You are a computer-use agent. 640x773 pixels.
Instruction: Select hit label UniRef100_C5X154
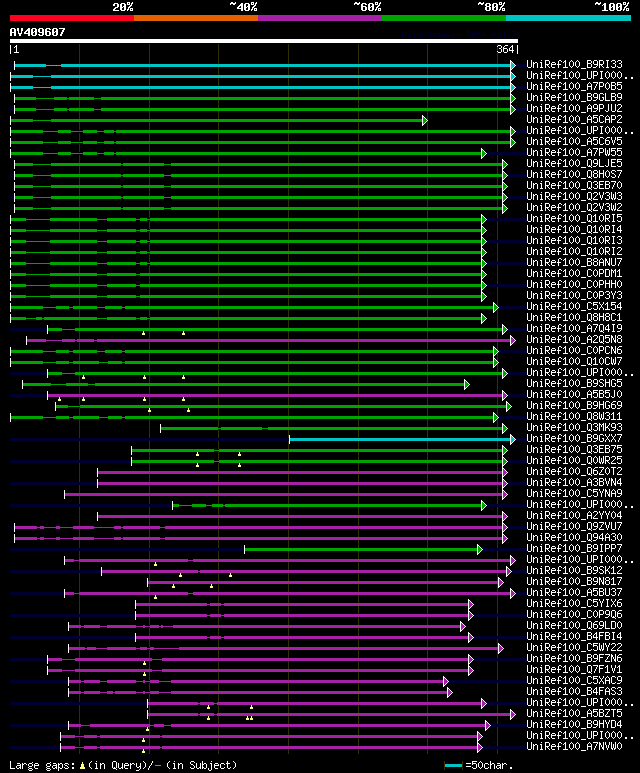pyautogui.click(x=574, y=307)
